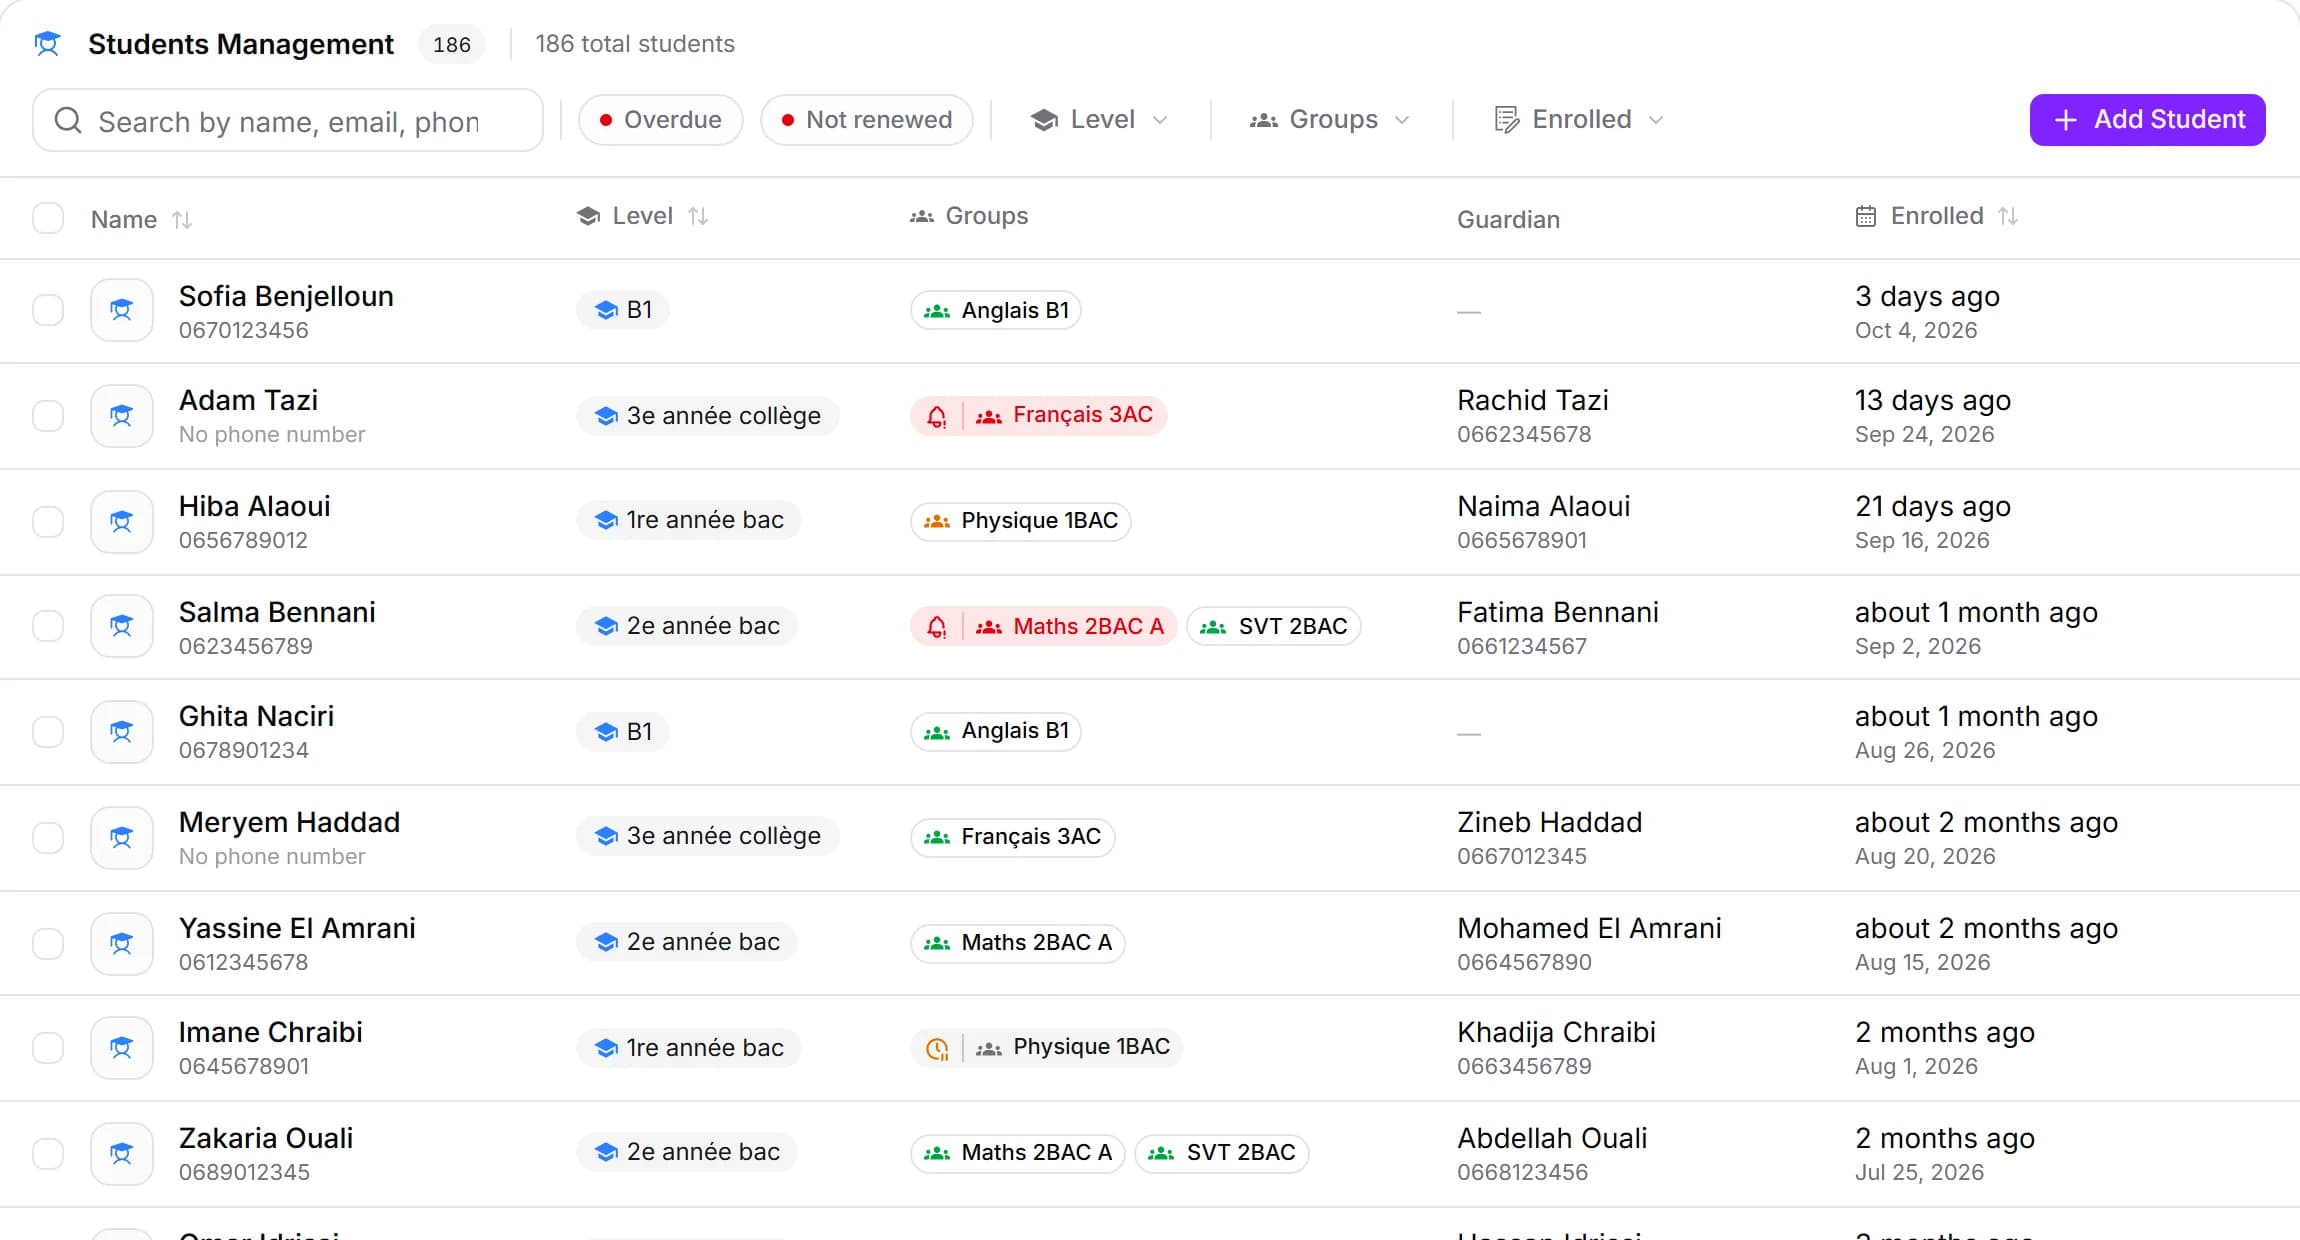Click the Level column sort arrows

pyautogui.click(x=698, y=216)
